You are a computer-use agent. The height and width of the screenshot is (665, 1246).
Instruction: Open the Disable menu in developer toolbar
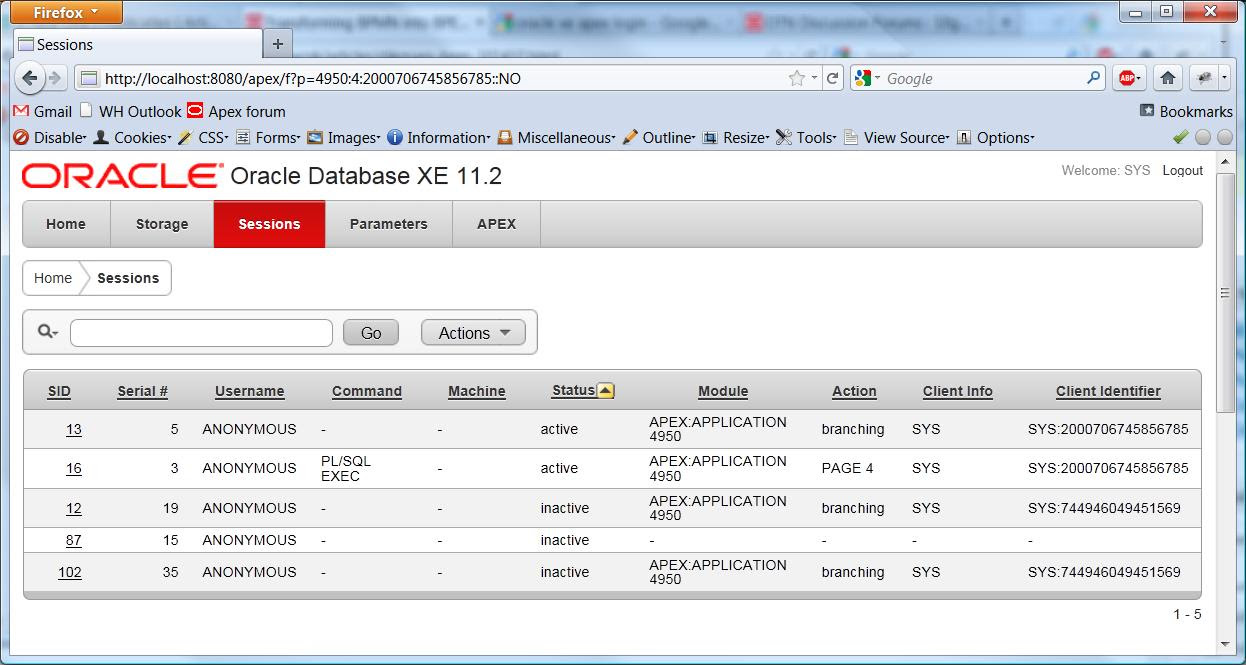[x=50, y=137]
